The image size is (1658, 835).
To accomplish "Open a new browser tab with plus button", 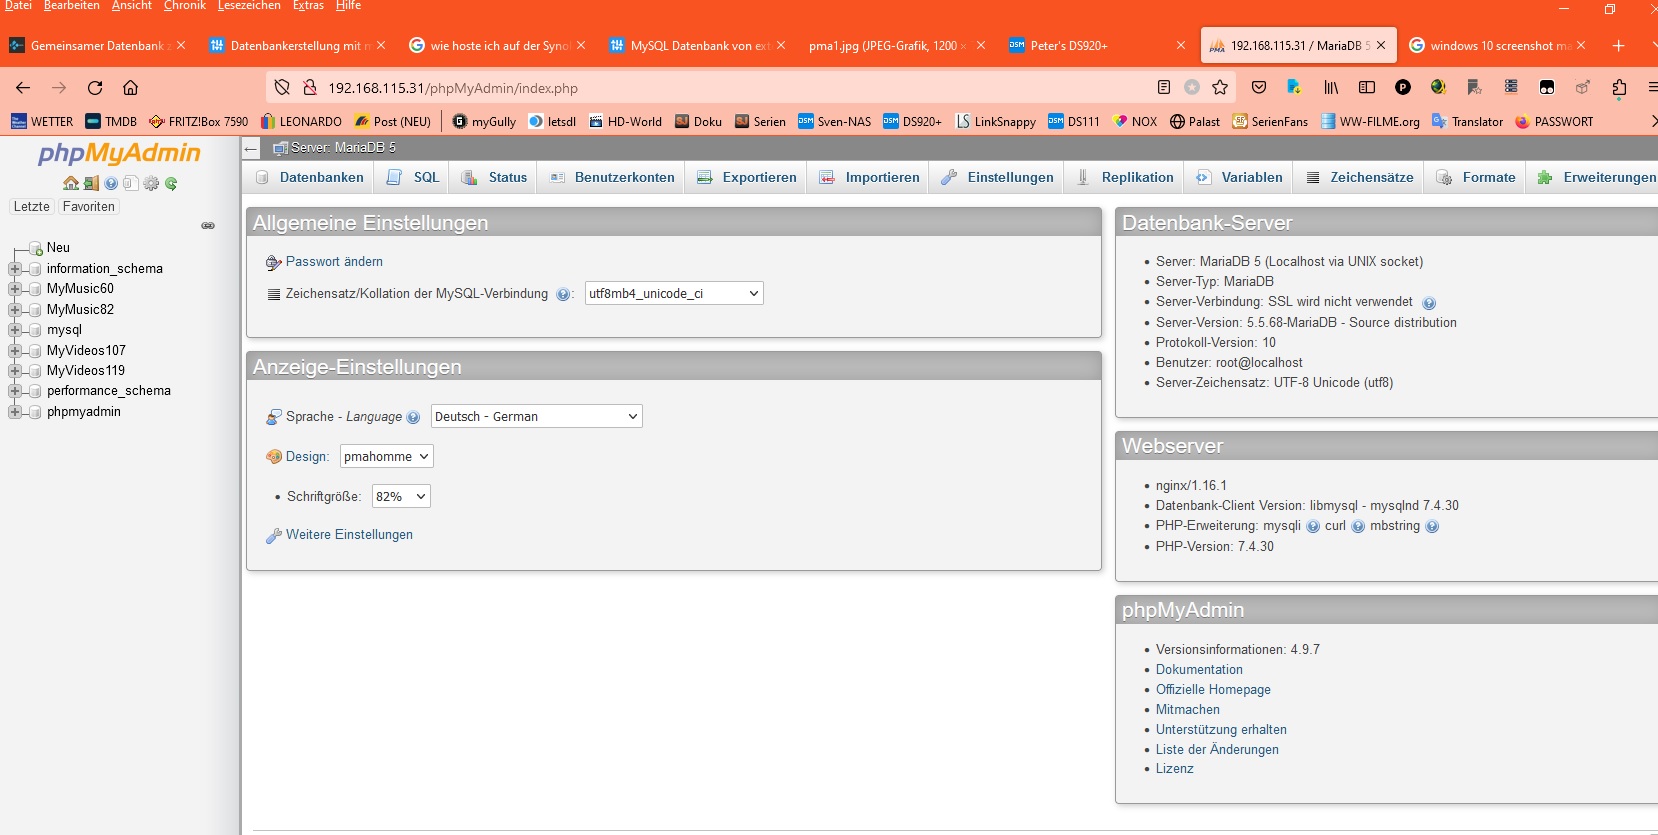I will (1619, 45).
